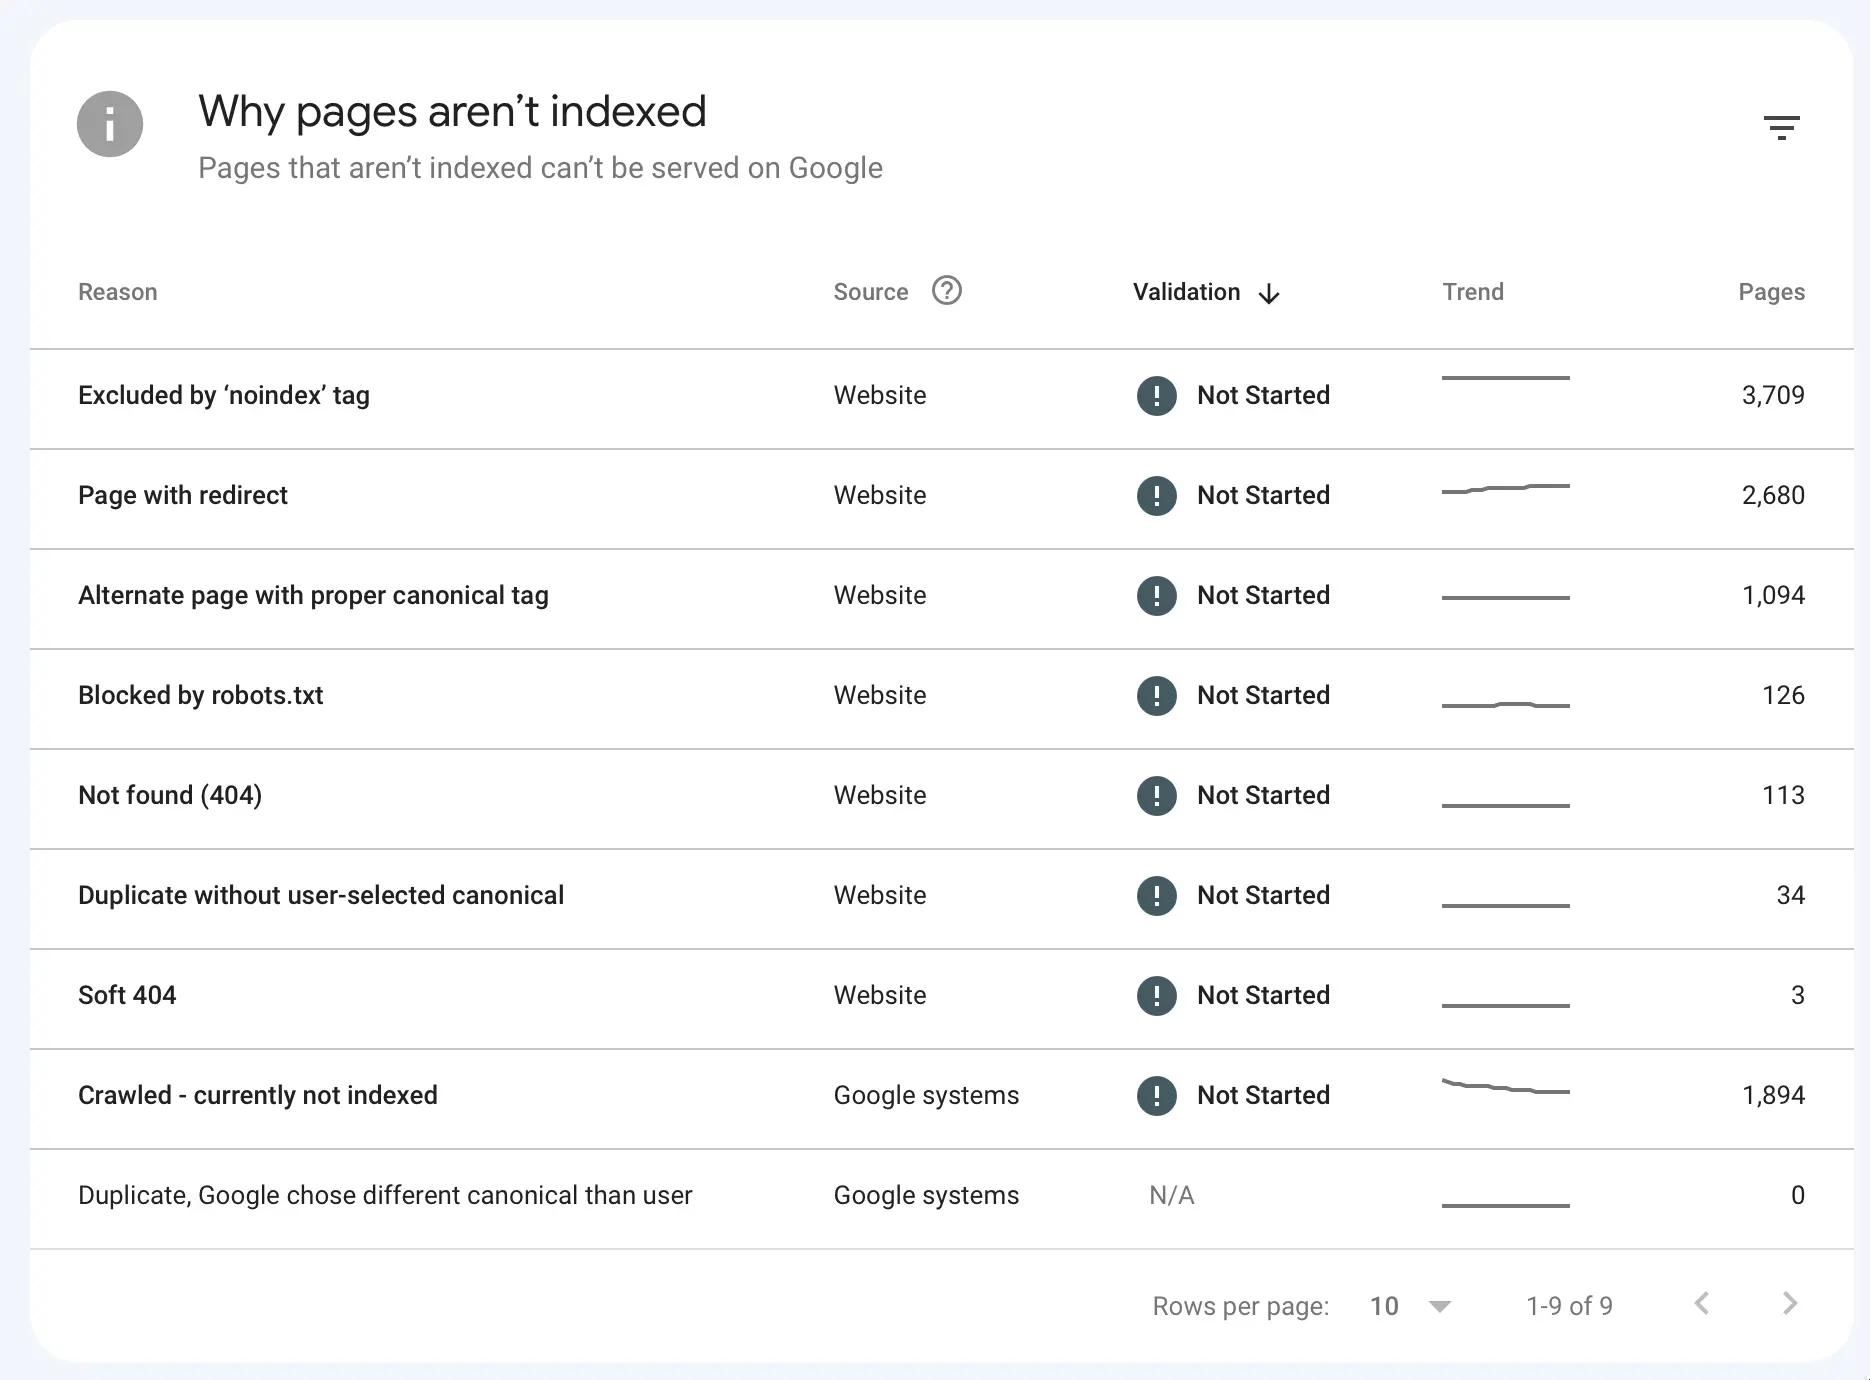Click the info icon beside the title

coord(110,124)
